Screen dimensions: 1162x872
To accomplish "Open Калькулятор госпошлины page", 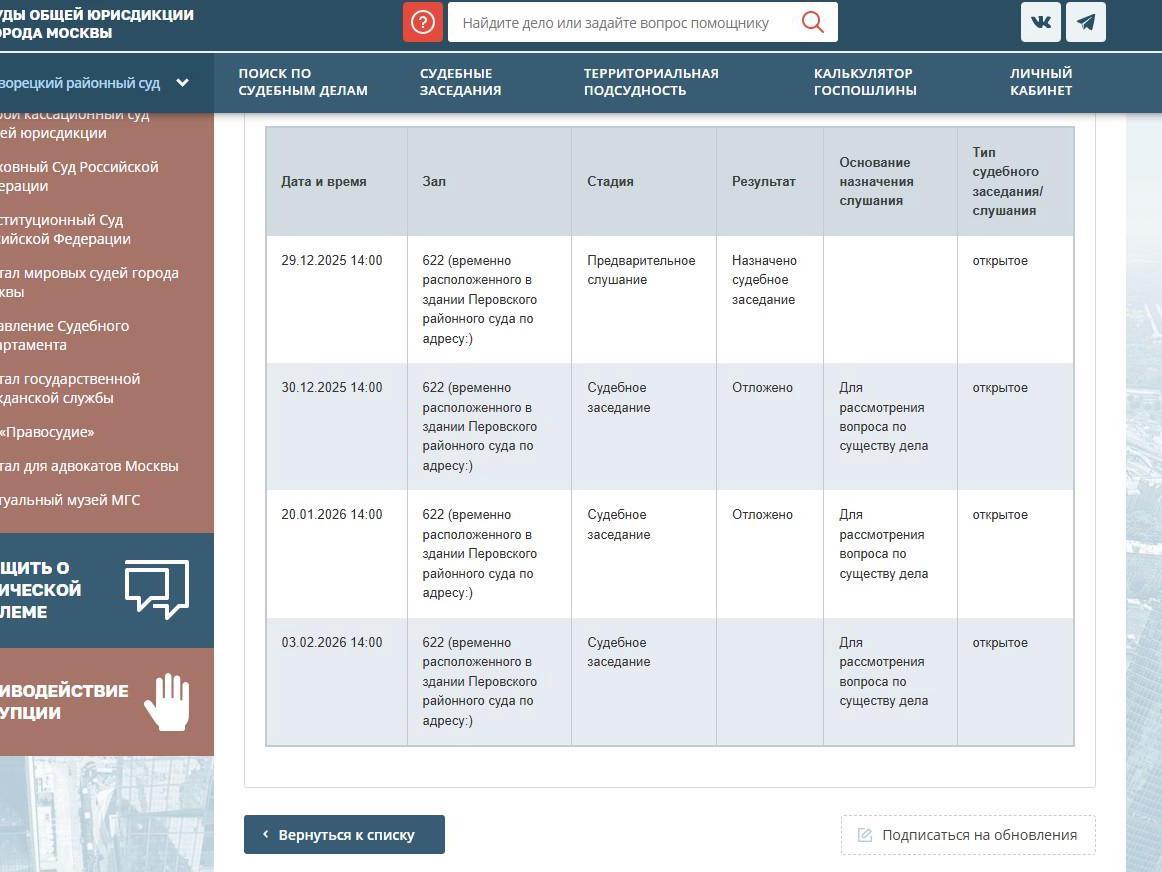I will 865,82.
